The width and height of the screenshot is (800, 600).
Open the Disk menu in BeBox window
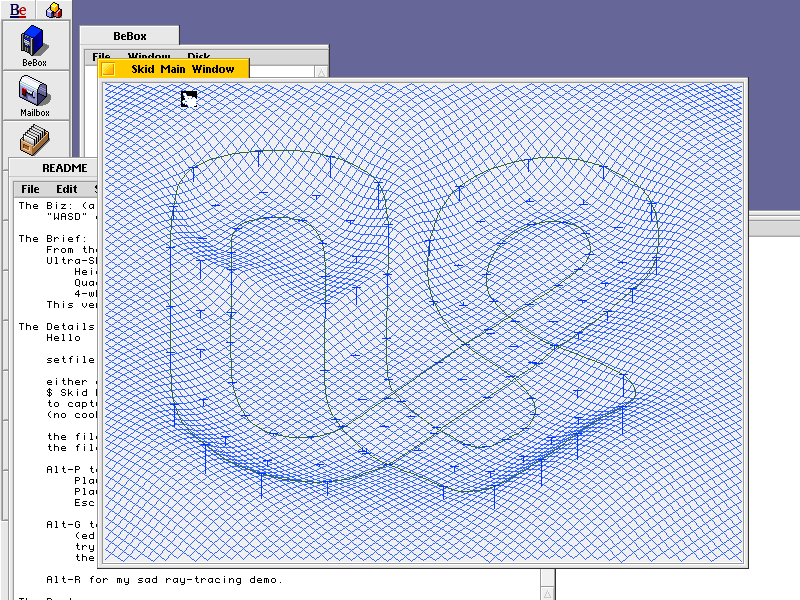198,56
